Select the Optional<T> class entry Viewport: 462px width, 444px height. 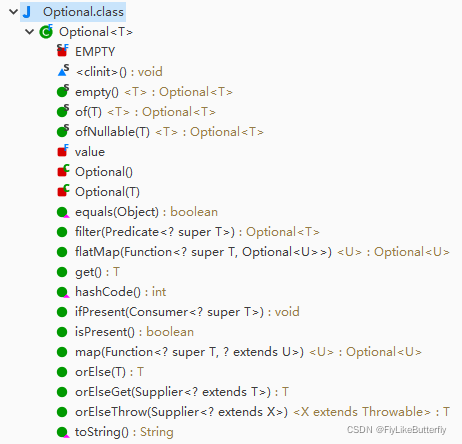(96, 32)
